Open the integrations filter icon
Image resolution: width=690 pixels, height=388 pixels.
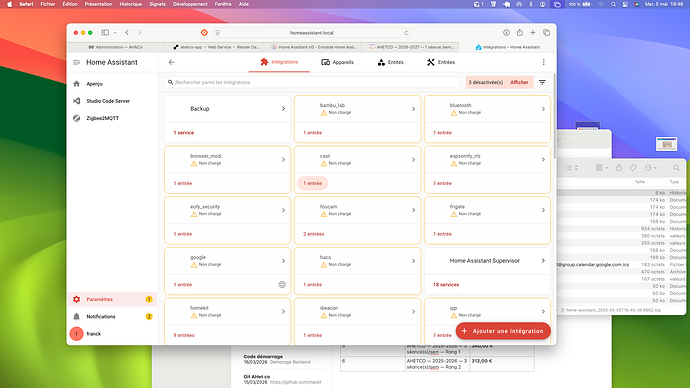542,82
